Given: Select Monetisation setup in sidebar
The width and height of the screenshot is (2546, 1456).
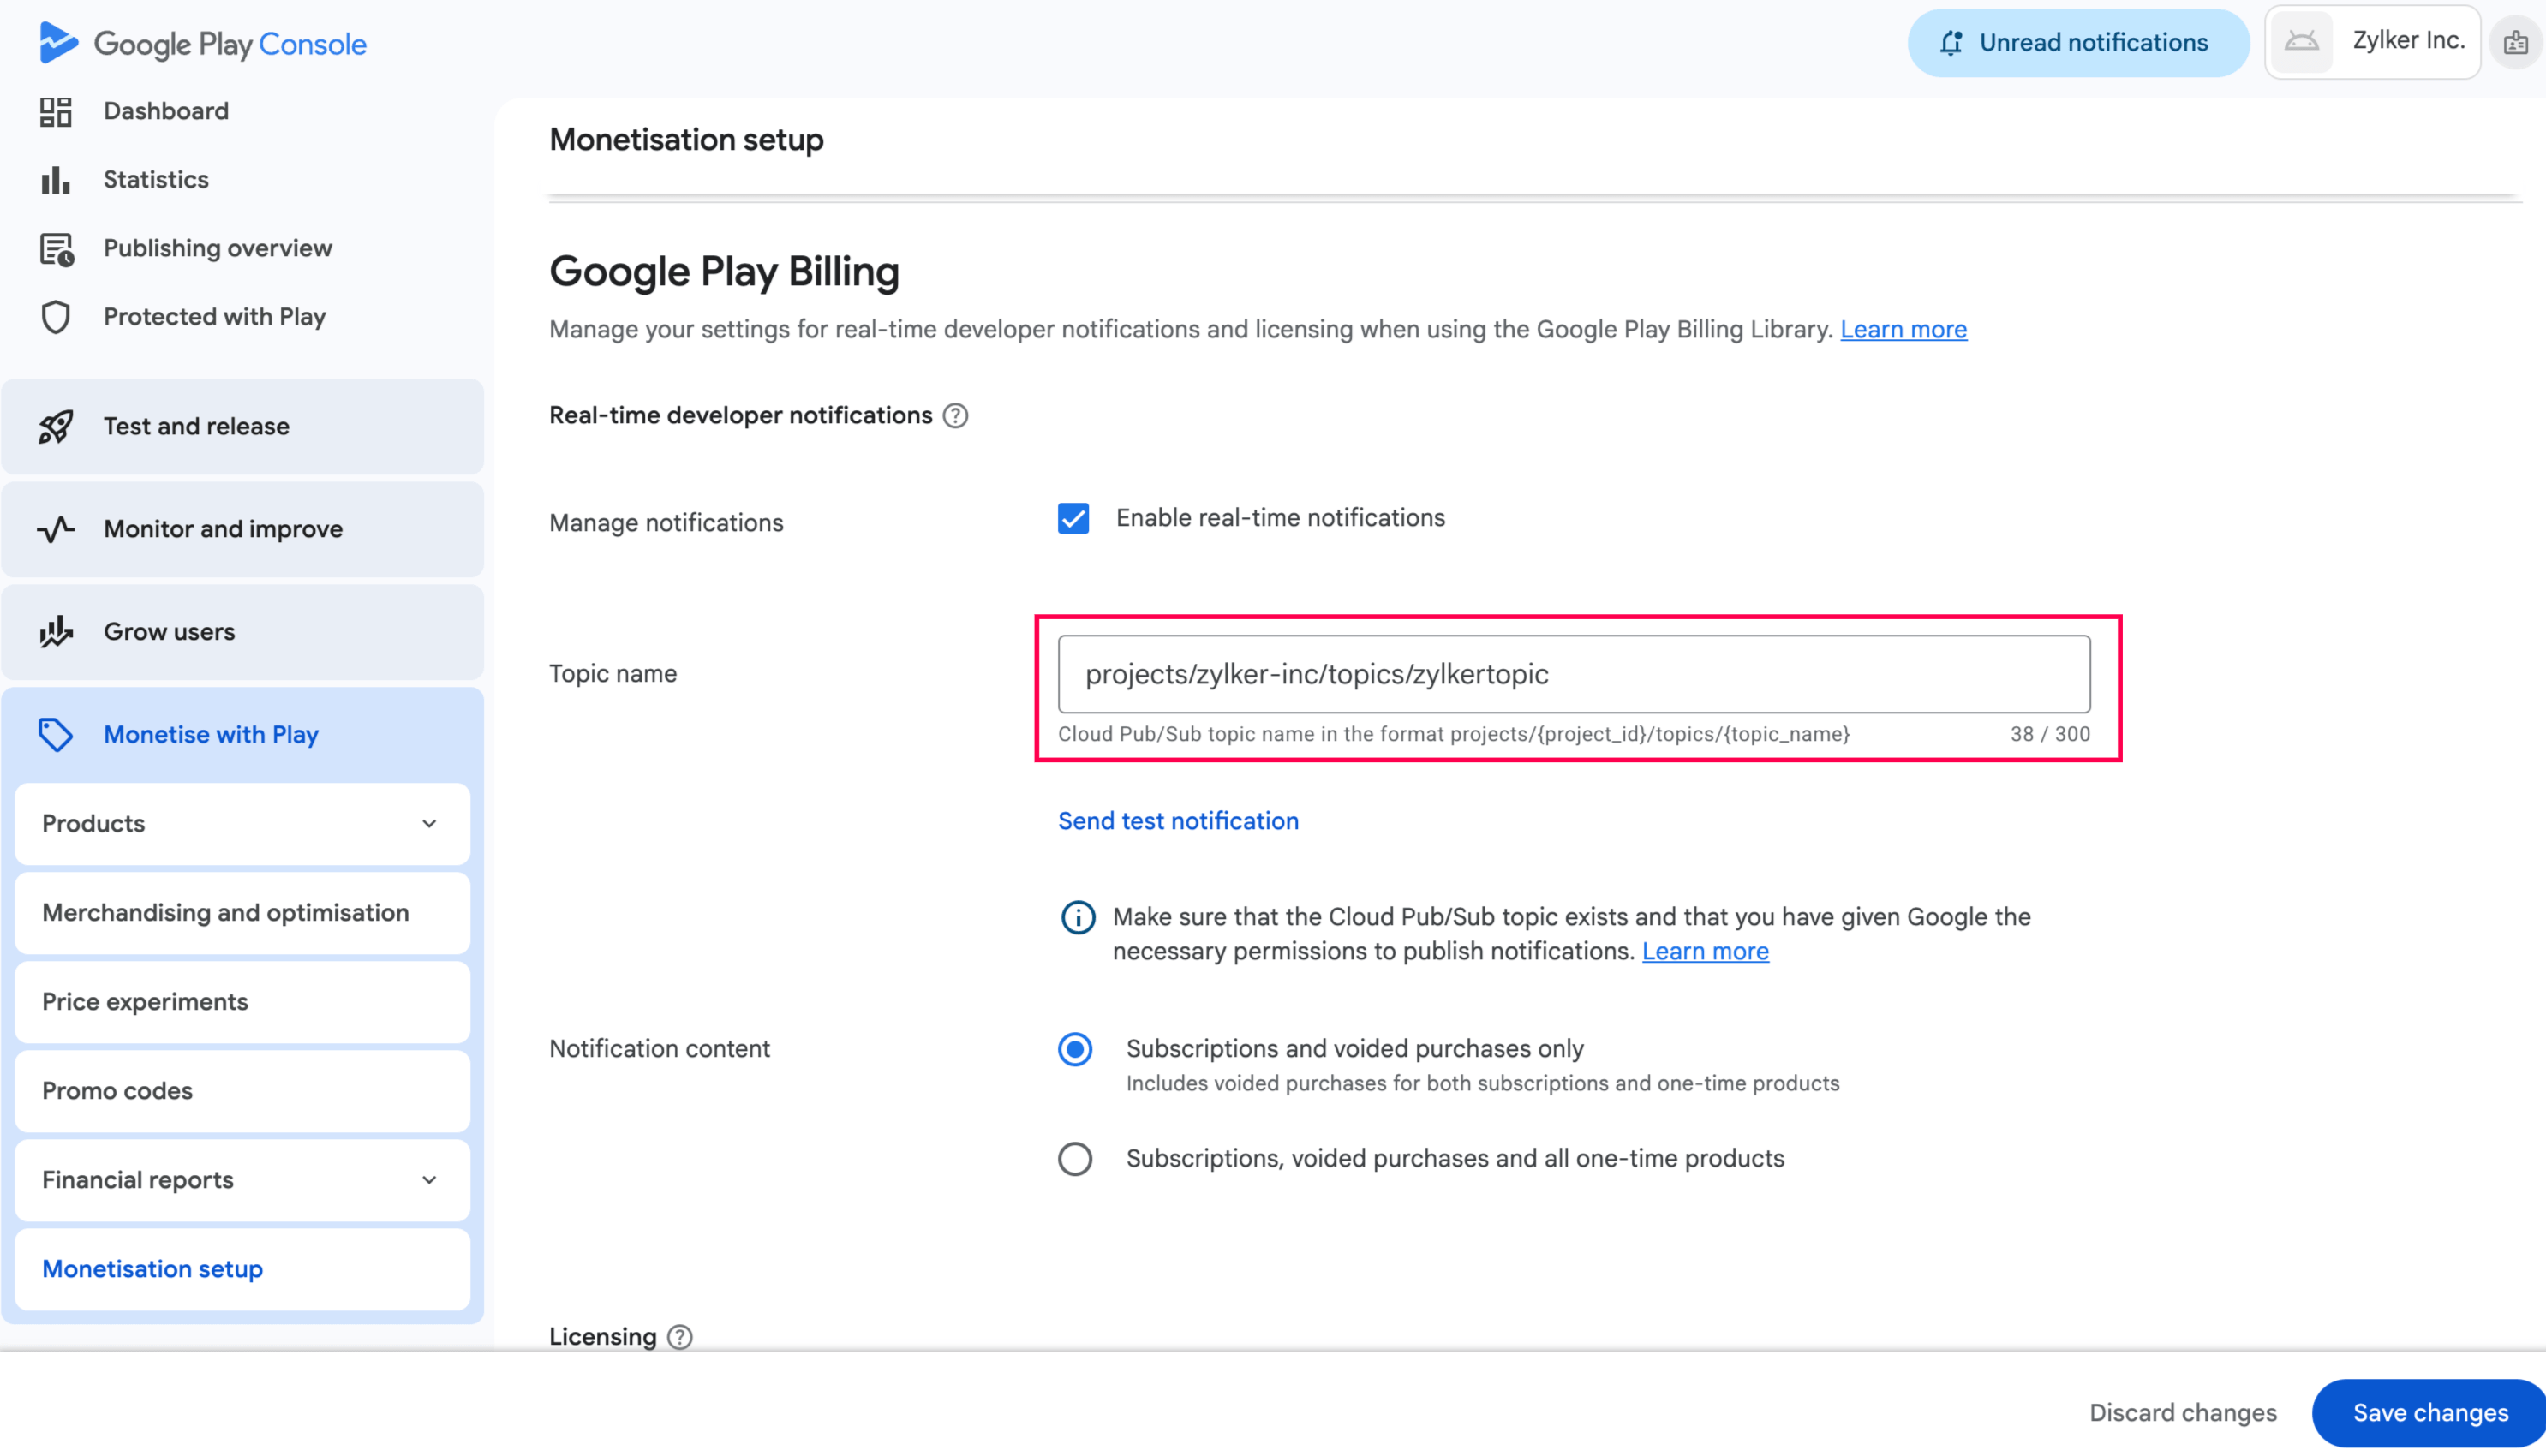Looking at the screenshot, I should 243,1269.
